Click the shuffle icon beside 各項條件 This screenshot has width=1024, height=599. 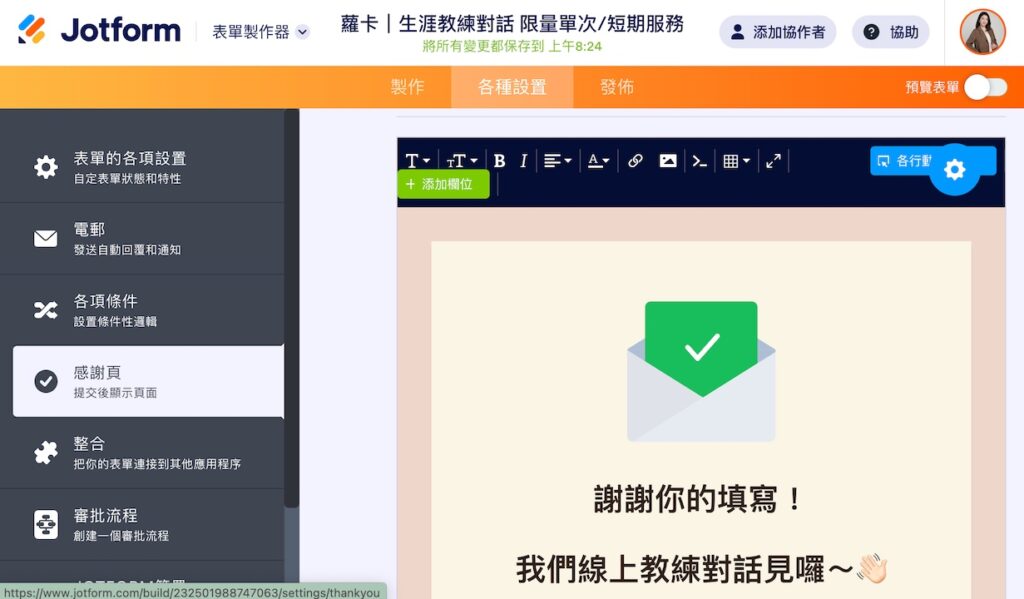(x=46, y=310)
